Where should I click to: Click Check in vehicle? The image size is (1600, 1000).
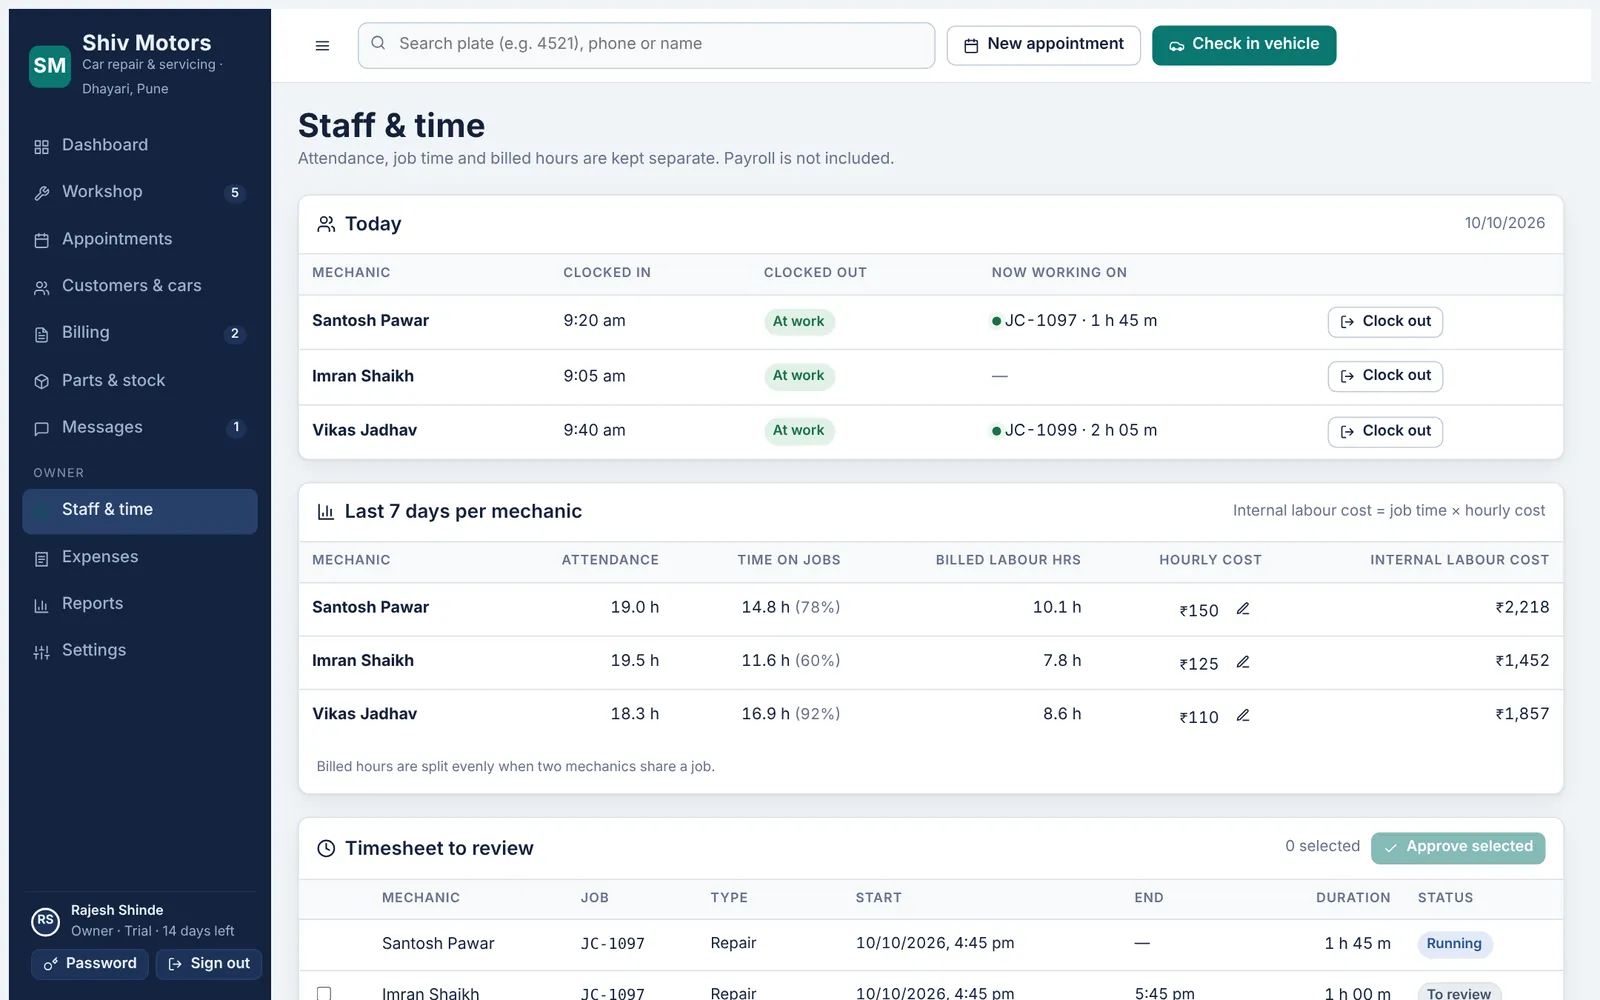(1244, 45)
